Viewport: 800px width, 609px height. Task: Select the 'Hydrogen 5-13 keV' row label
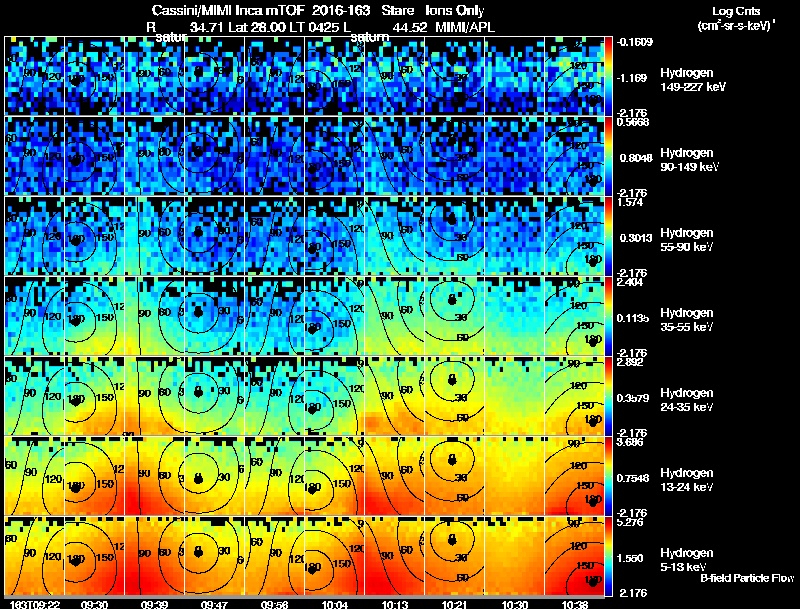[687, 560]
